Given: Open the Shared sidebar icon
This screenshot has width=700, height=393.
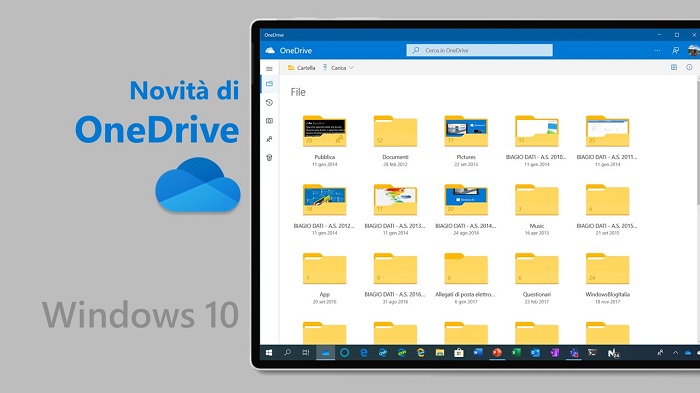Looking at the screenshot, I should 269,139.
